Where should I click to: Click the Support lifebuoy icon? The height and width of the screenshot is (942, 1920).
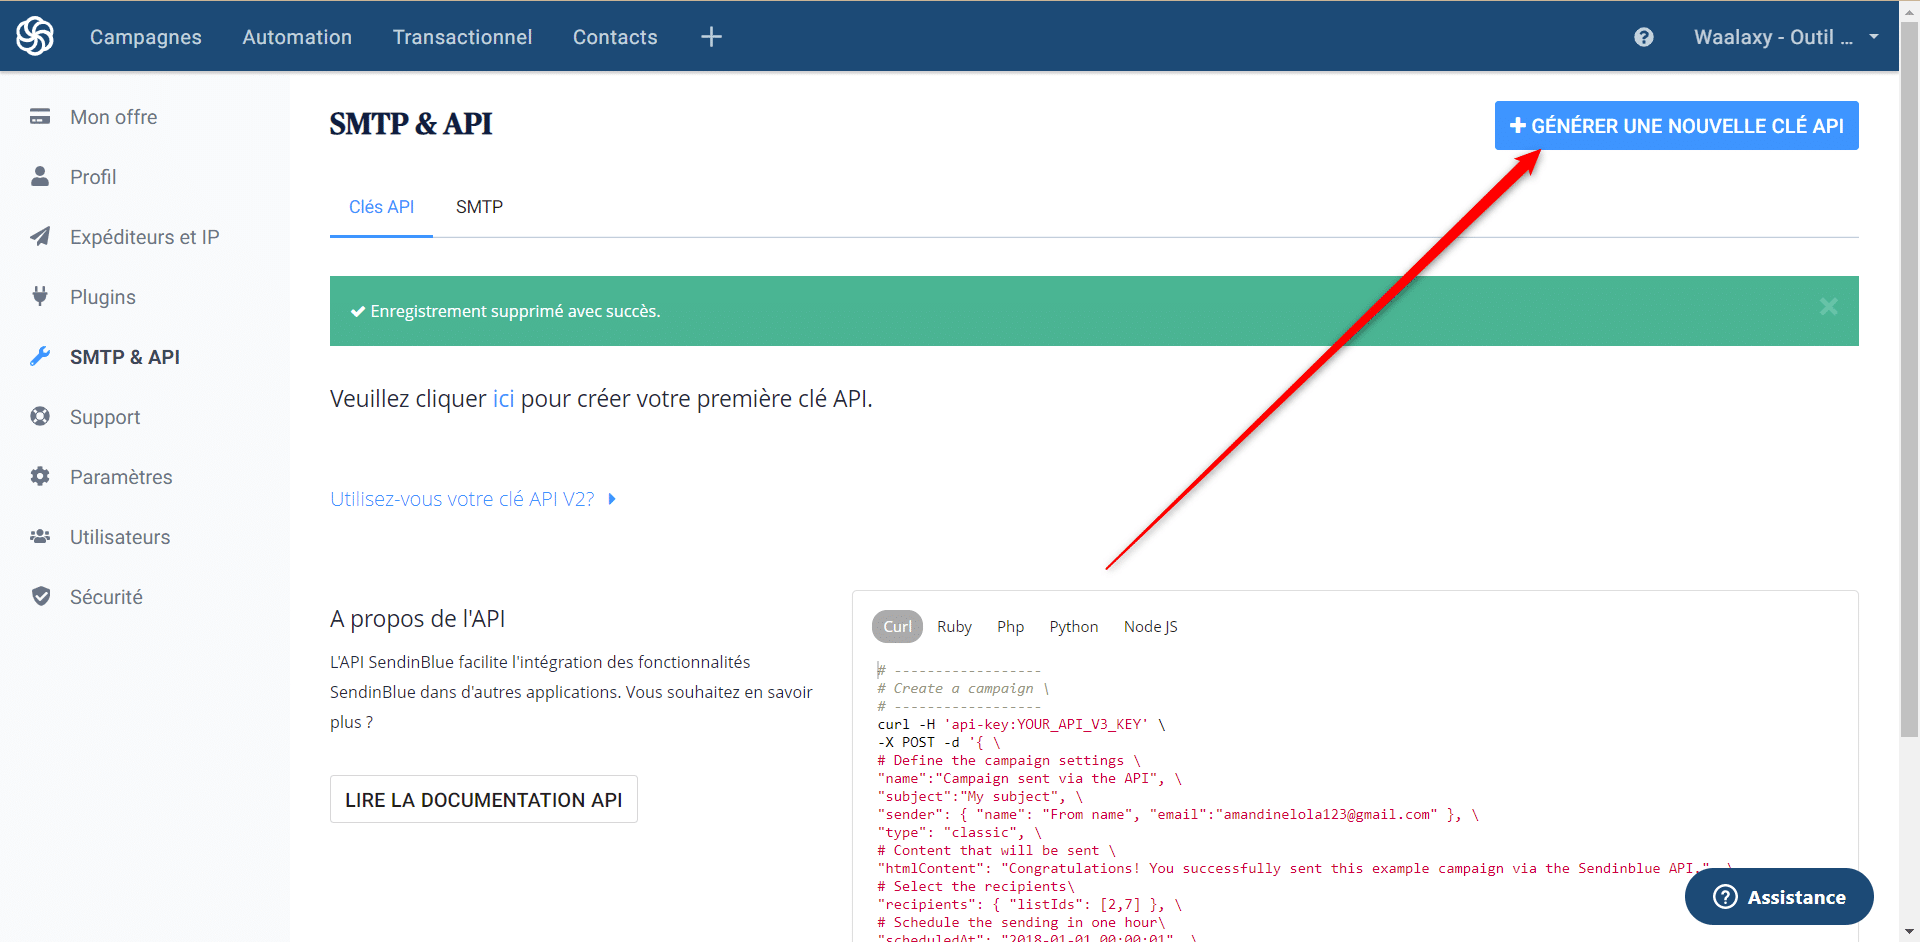tap(40, 416)
